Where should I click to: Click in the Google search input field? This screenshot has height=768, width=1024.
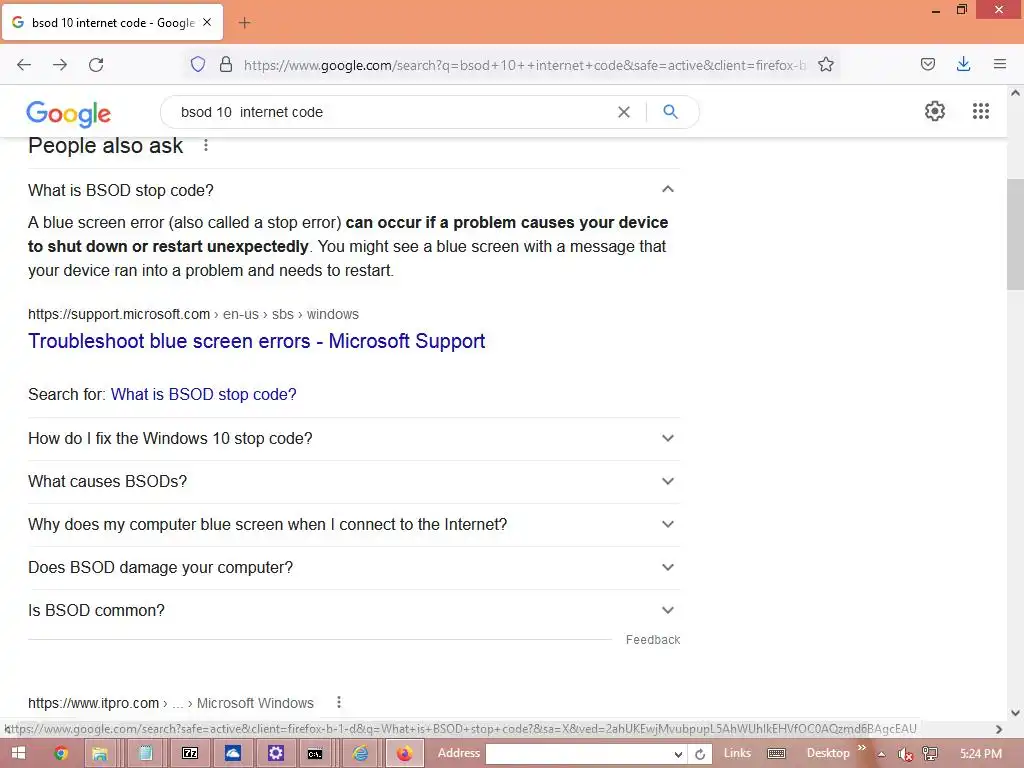tap(392, 112)
